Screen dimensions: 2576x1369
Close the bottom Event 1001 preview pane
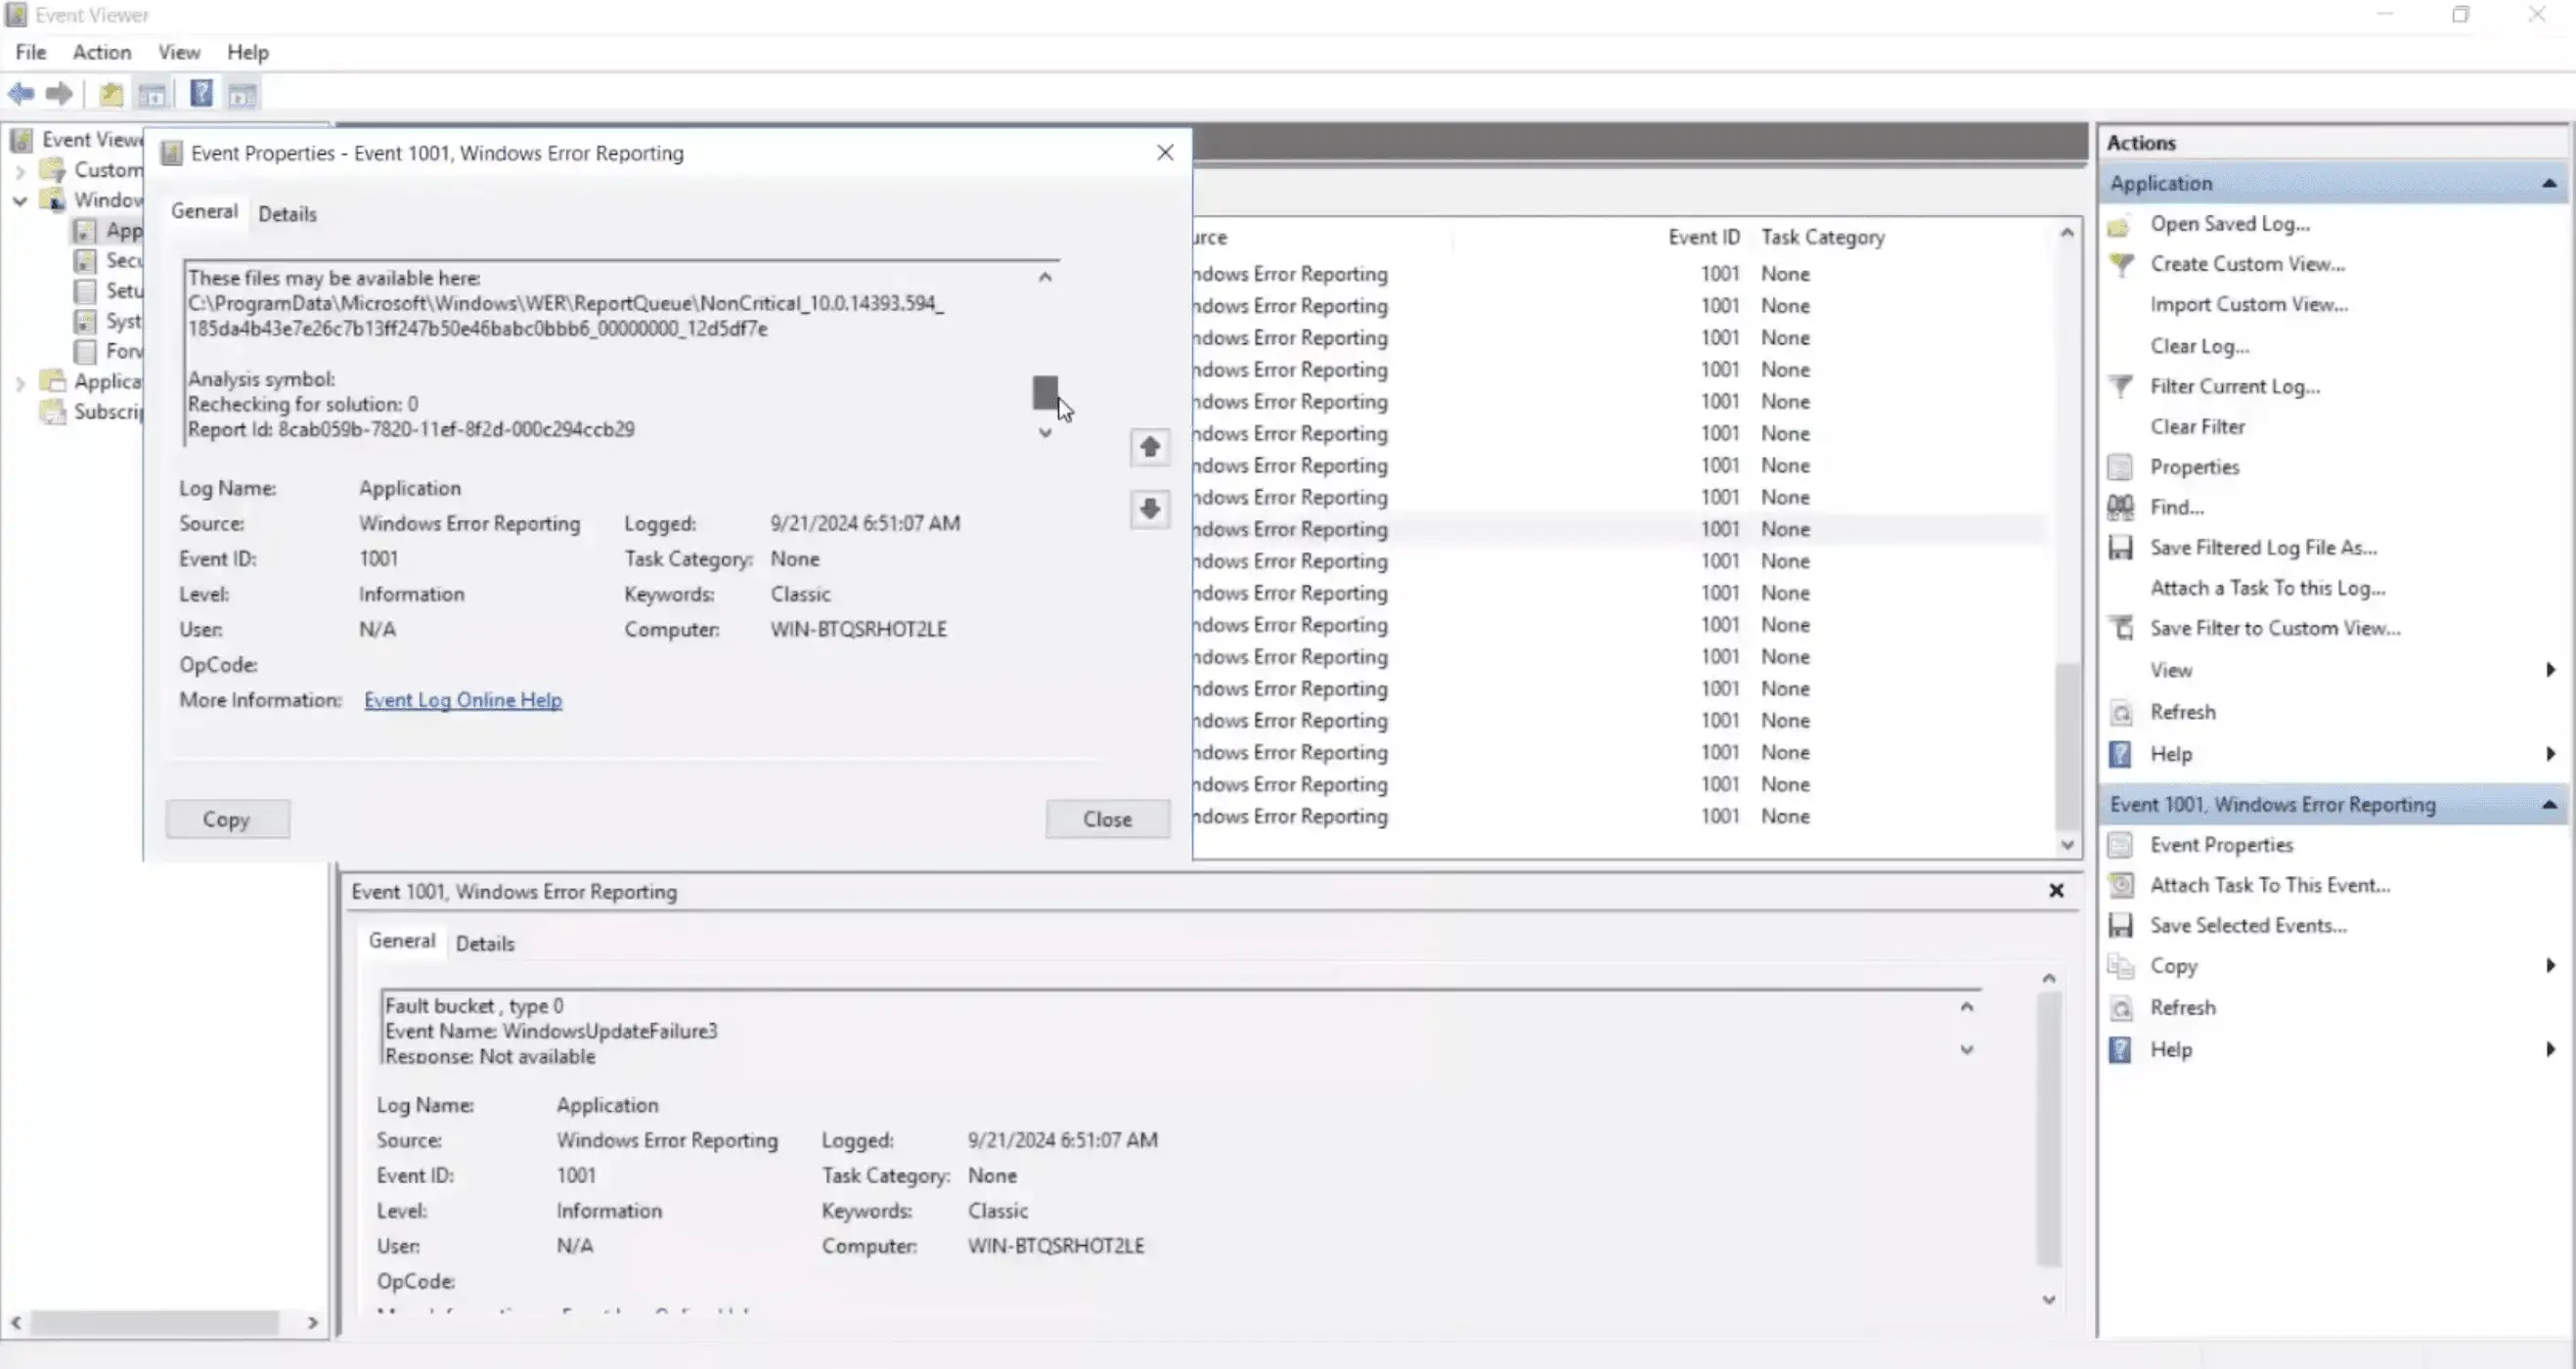[x=2056, y=891]
